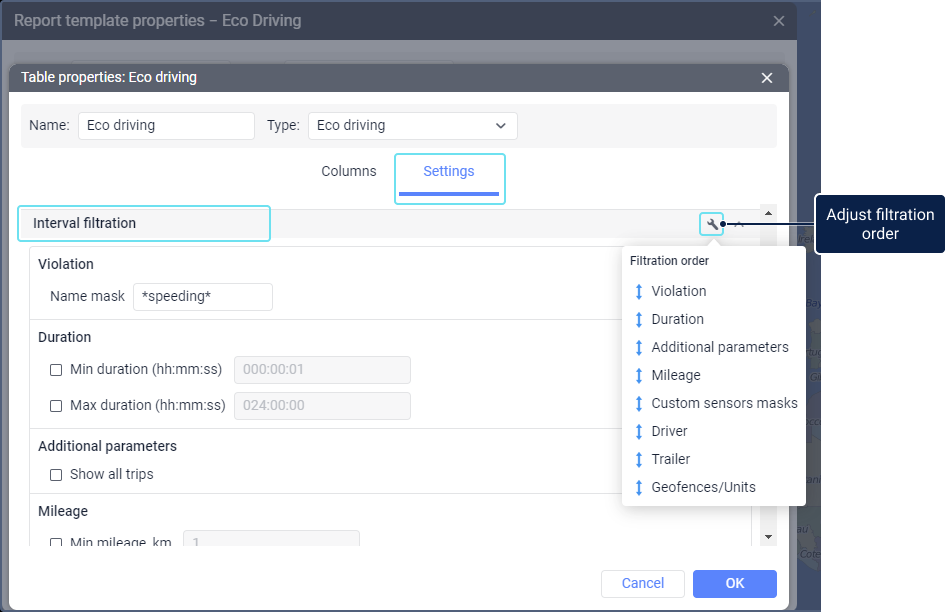The height and width of the screenshot is (612, 947).
Task: Click the wrench filtration order icon
Action: pos(711,224)
